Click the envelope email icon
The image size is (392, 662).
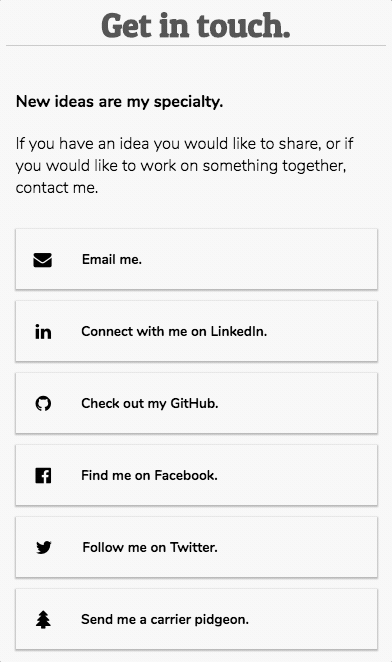[43, 260]
